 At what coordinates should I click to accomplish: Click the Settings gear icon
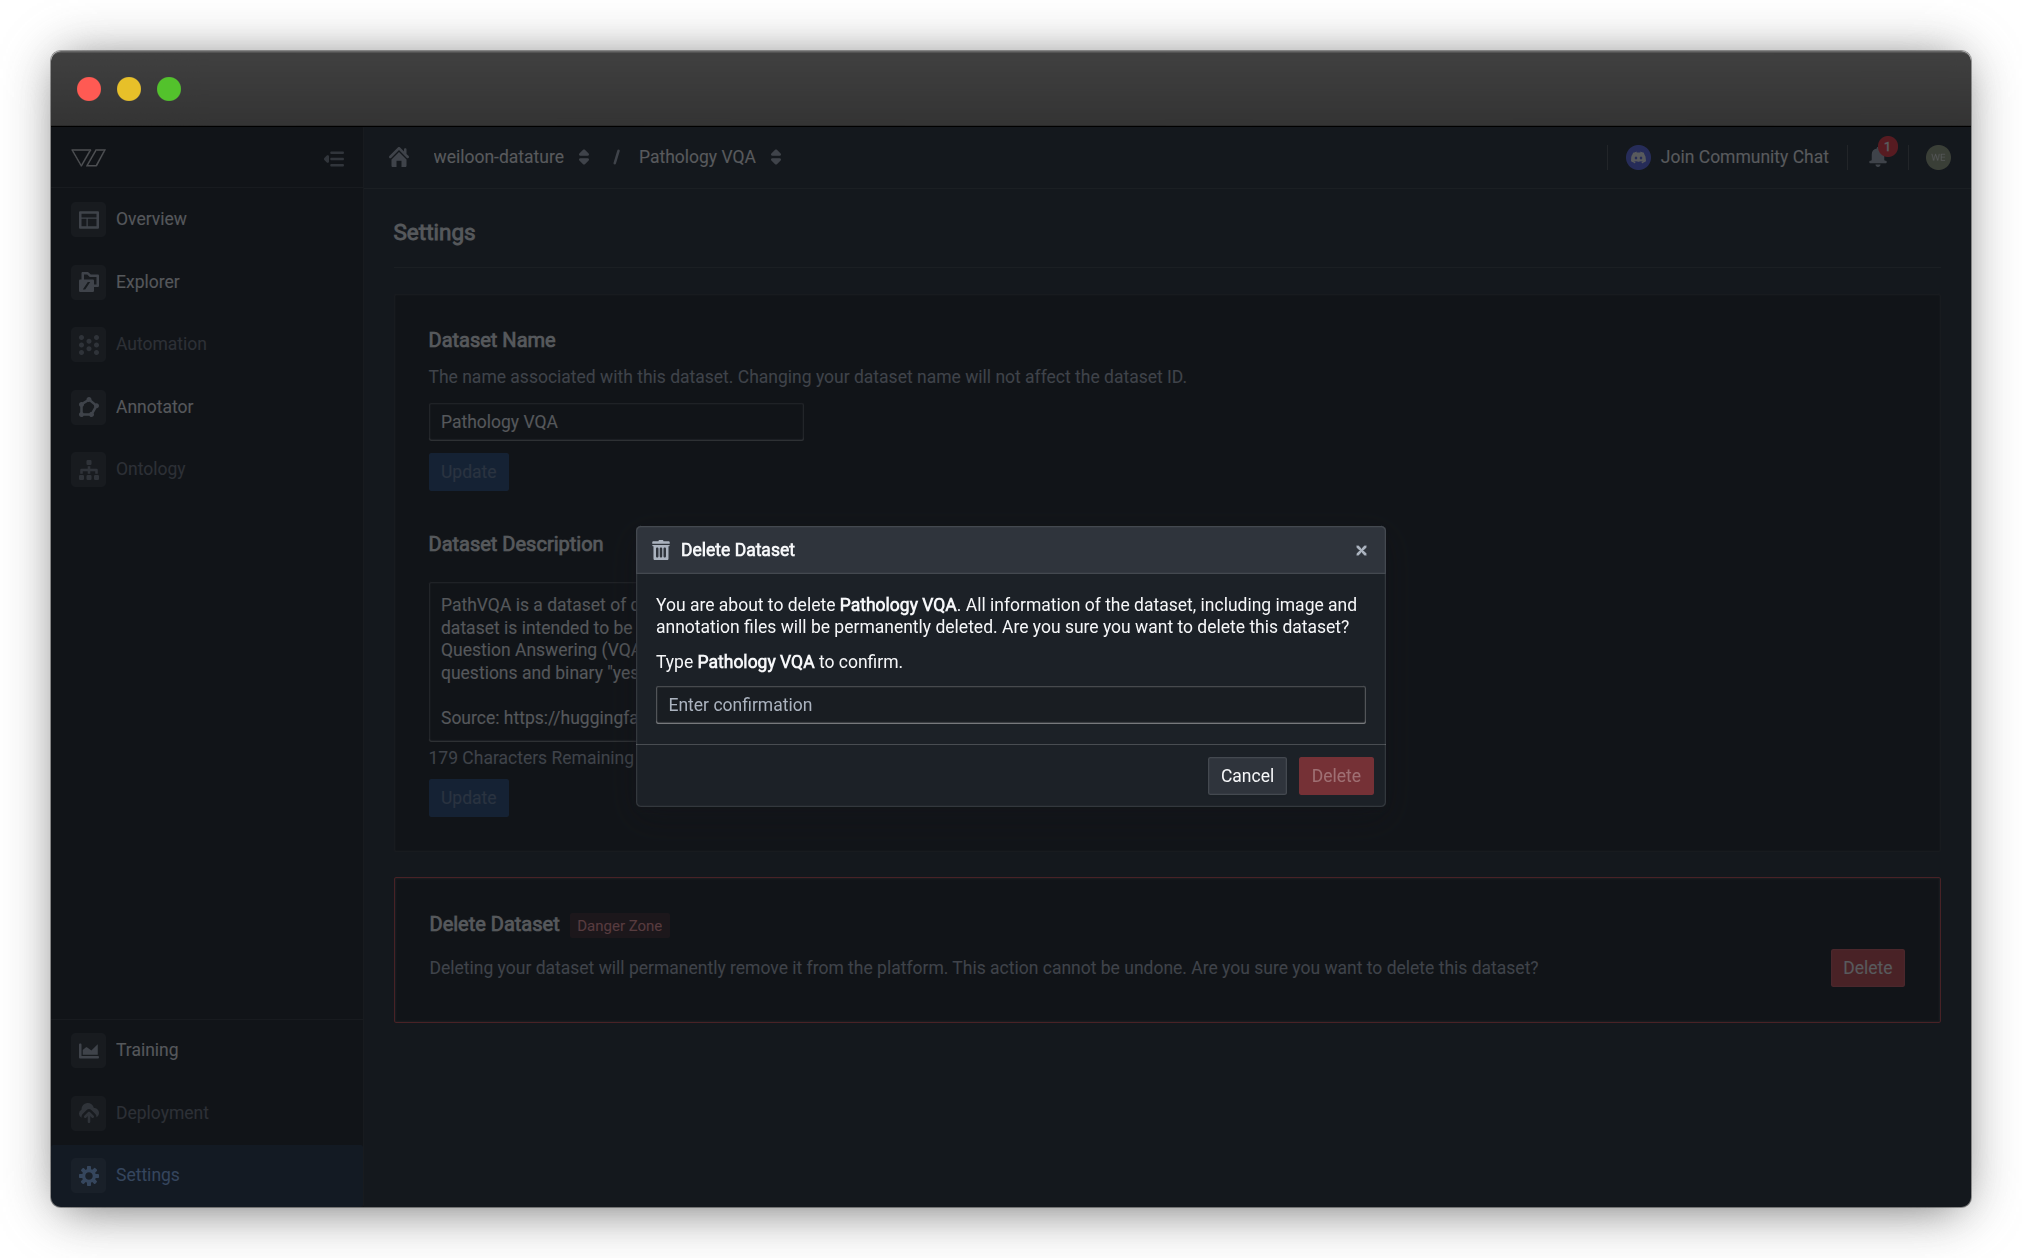pos(89,1175)
